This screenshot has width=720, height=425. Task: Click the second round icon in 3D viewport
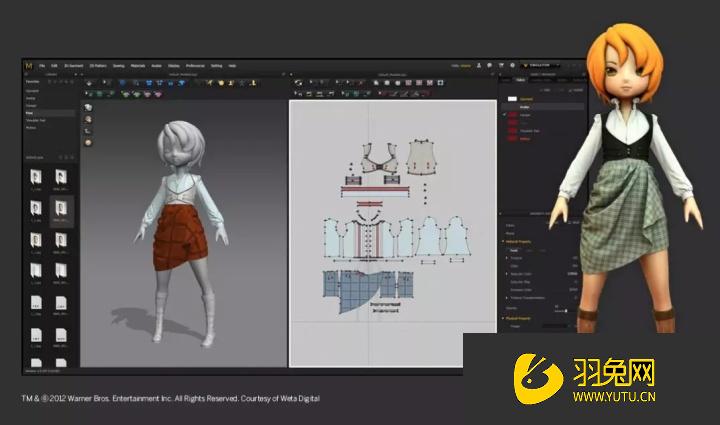coord(88,119)
